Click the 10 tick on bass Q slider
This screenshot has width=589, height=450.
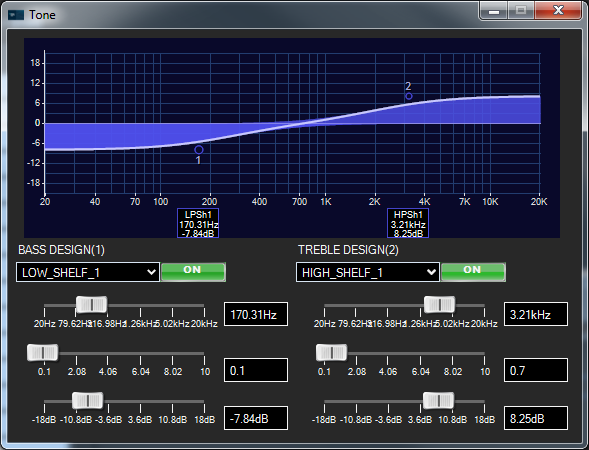pos(205,372)
